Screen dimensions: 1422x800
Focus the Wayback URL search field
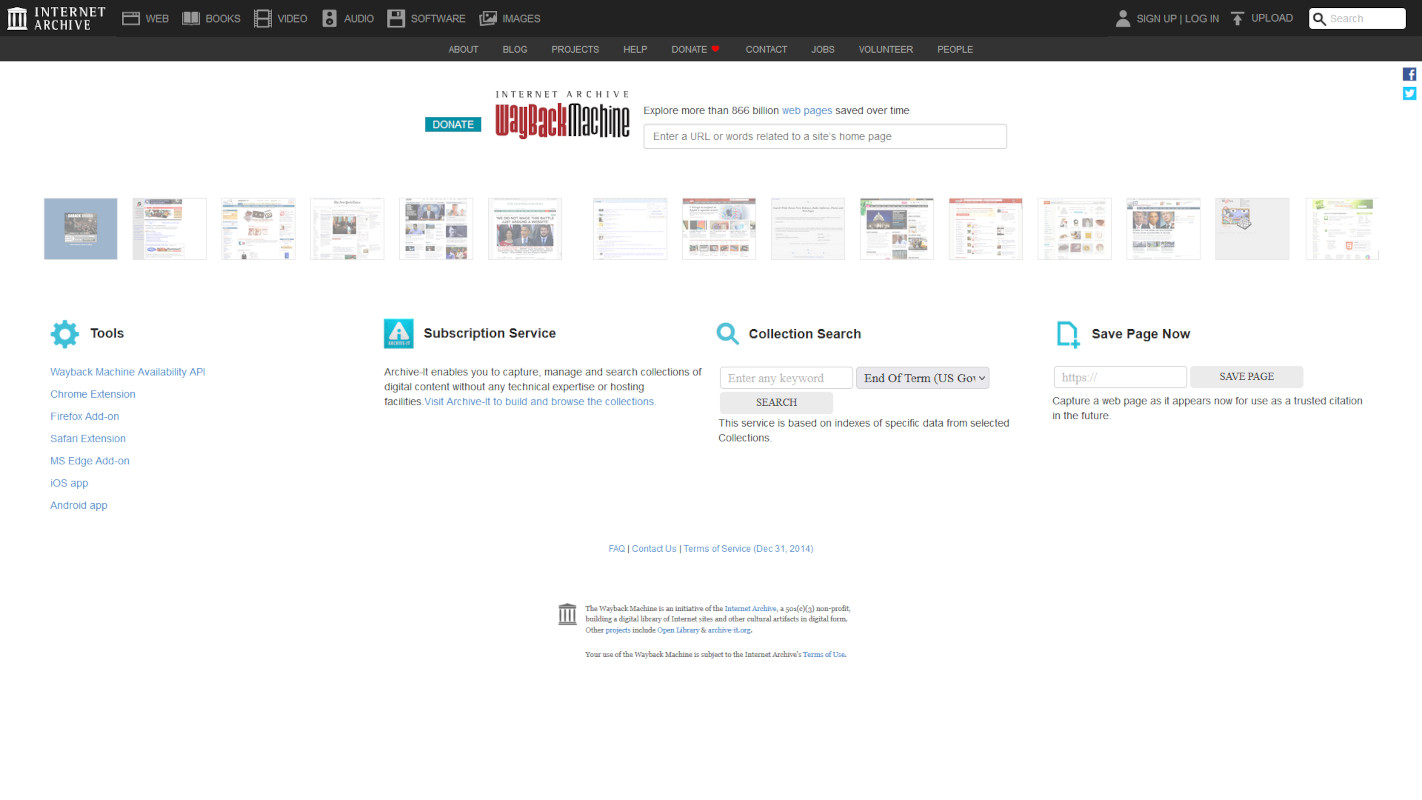[x=825, y=136]
